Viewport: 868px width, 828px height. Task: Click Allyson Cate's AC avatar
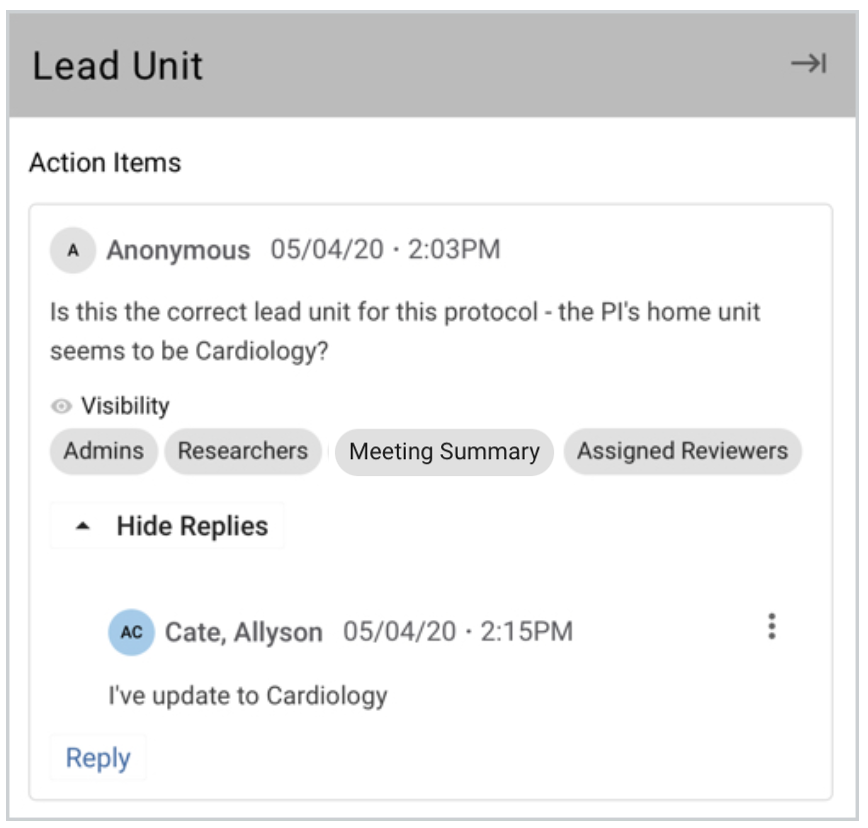click(x=131, y=632)
